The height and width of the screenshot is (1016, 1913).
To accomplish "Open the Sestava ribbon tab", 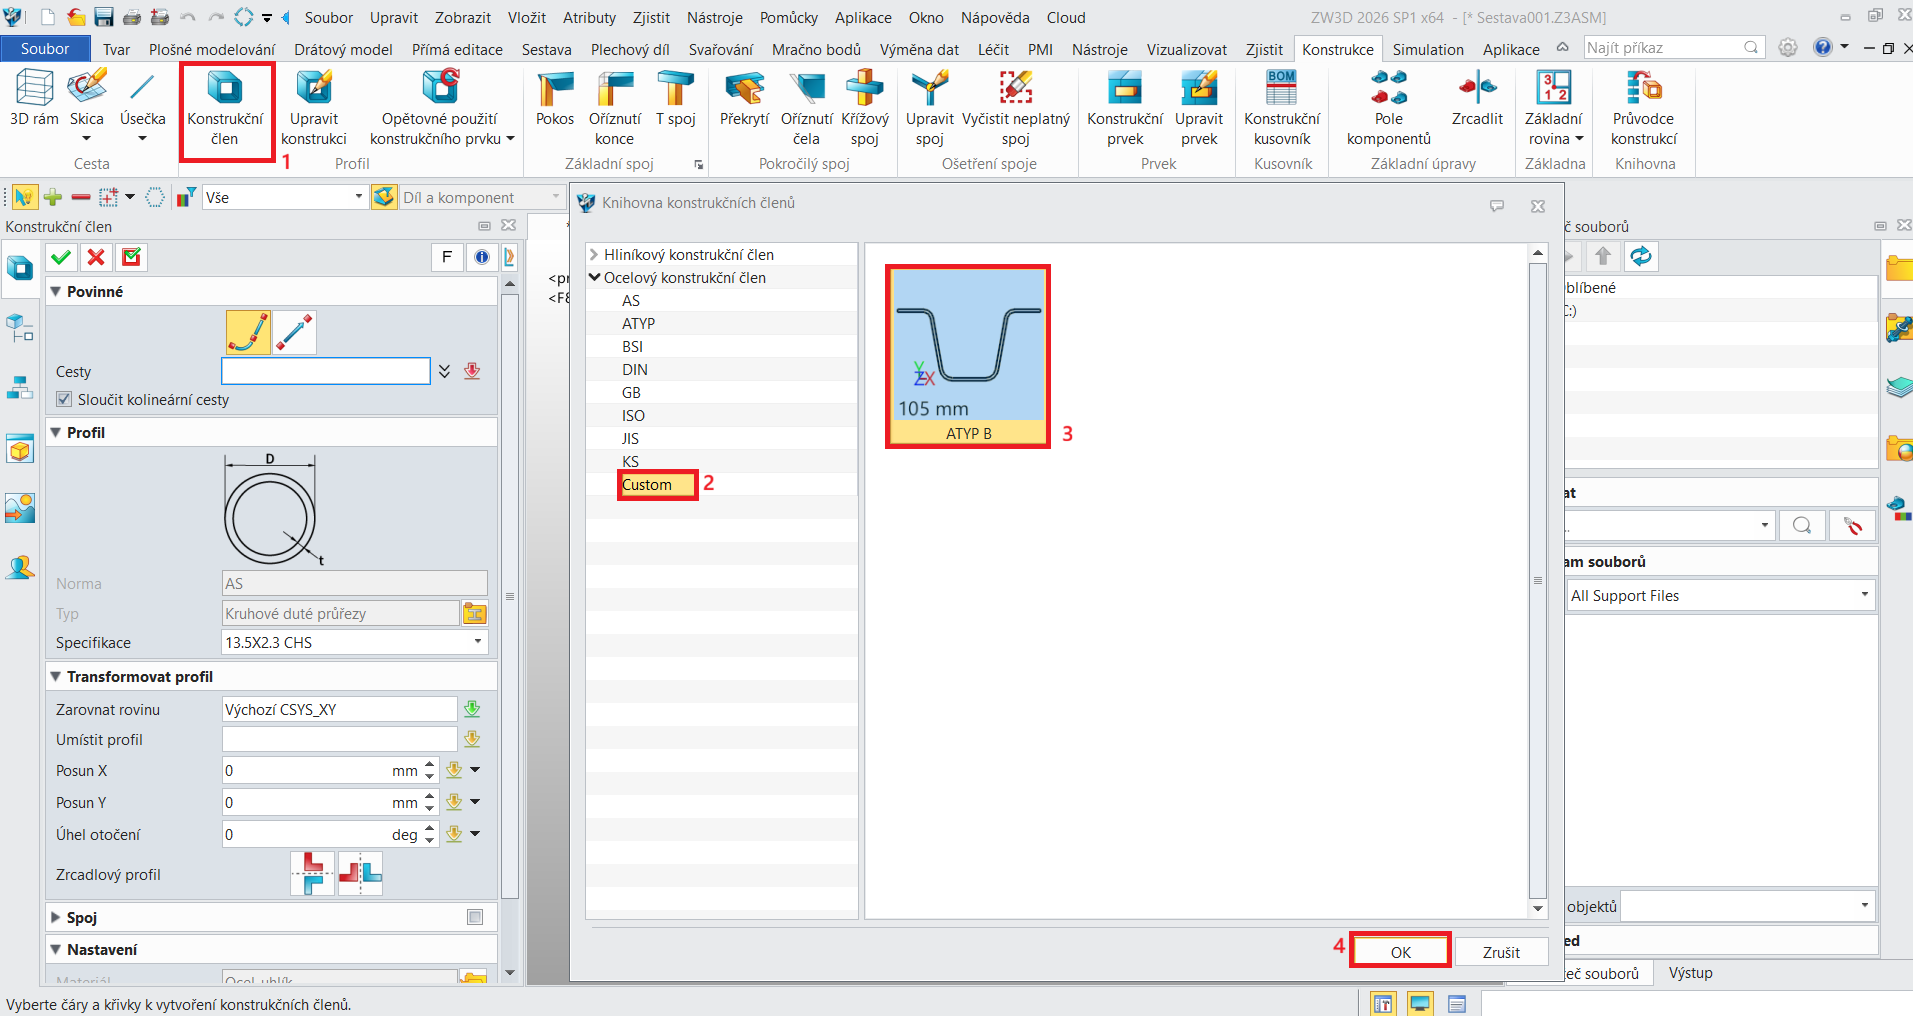I will point(547,49).
